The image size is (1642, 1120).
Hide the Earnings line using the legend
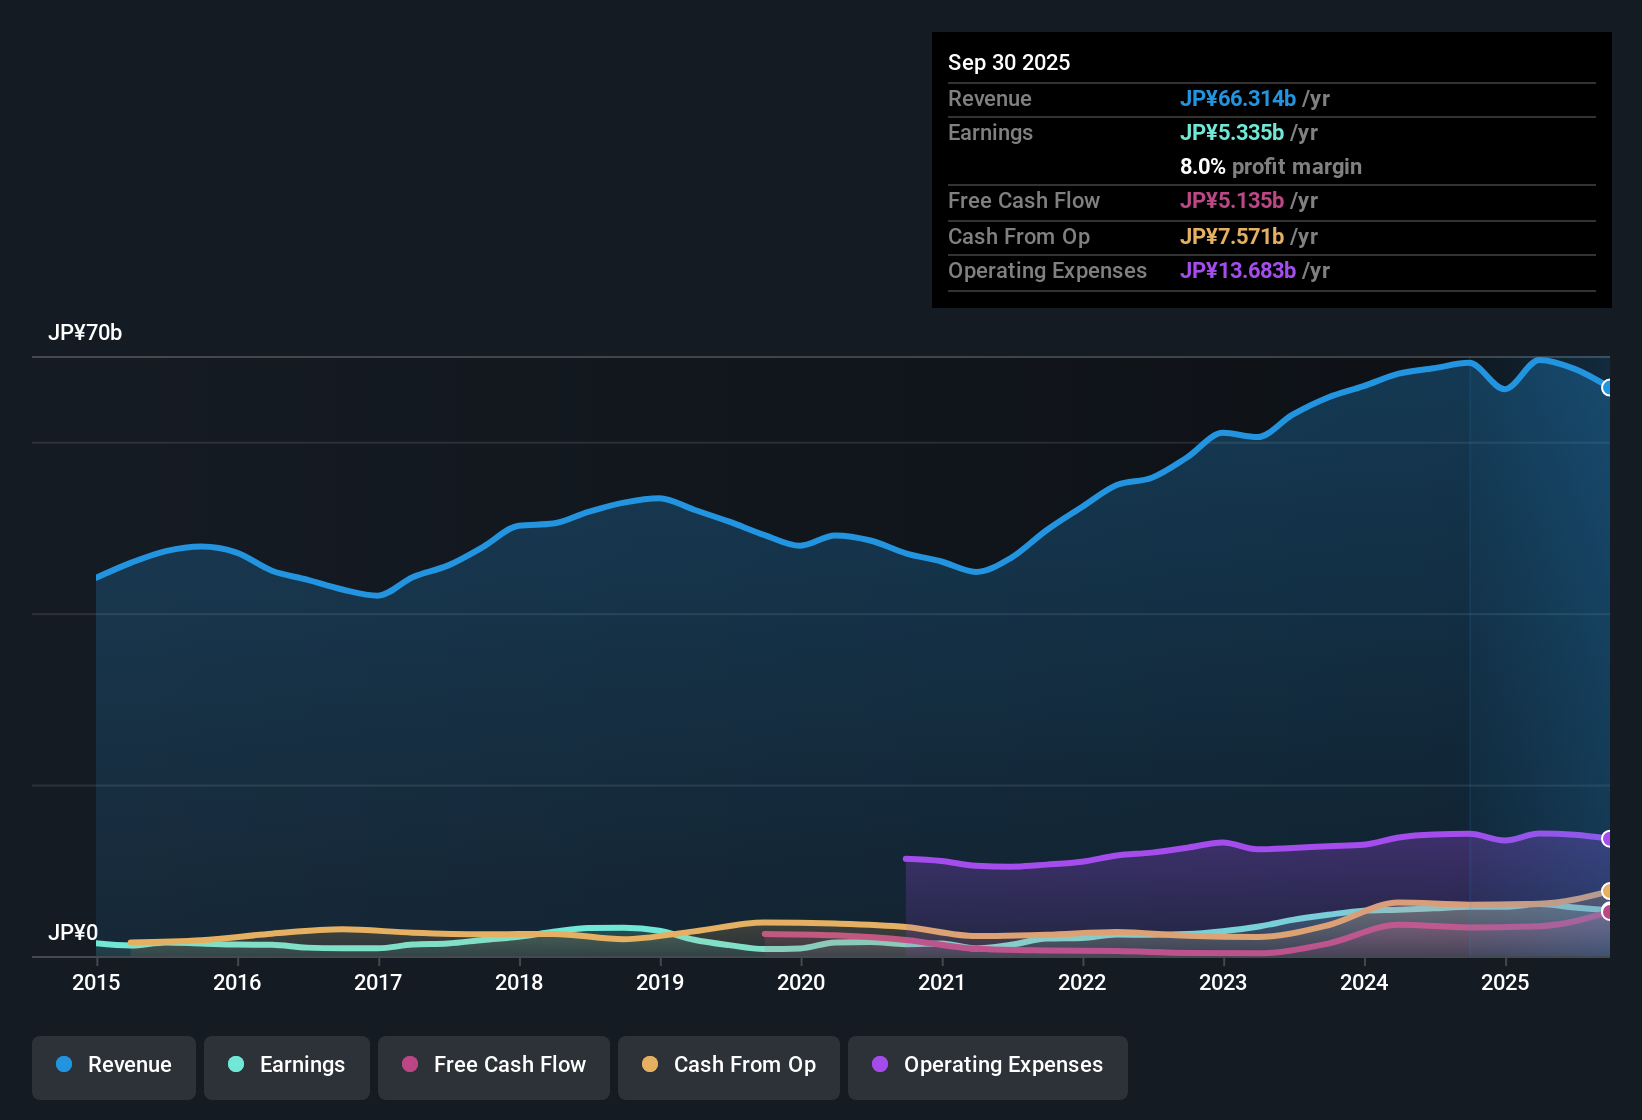pos(286,1065)
